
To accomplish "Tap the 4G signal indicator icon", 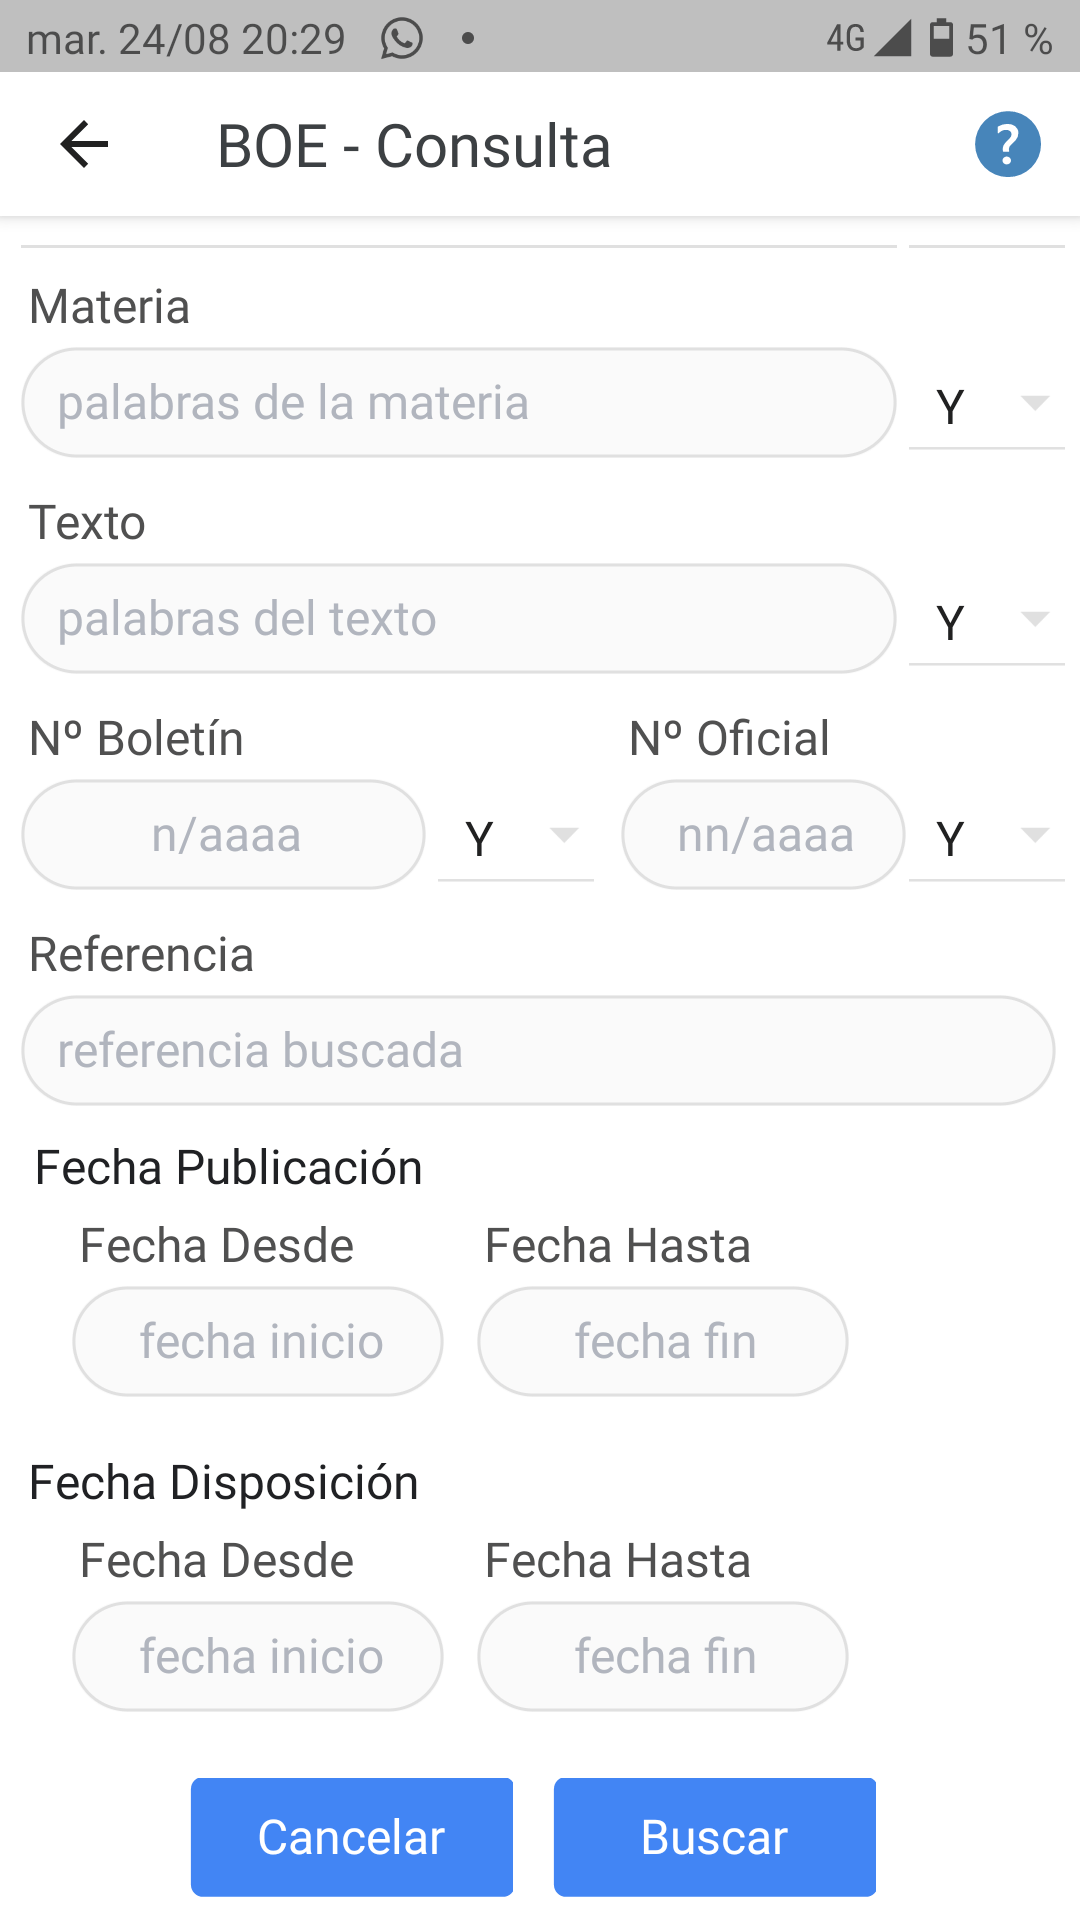I will [866, 38].
